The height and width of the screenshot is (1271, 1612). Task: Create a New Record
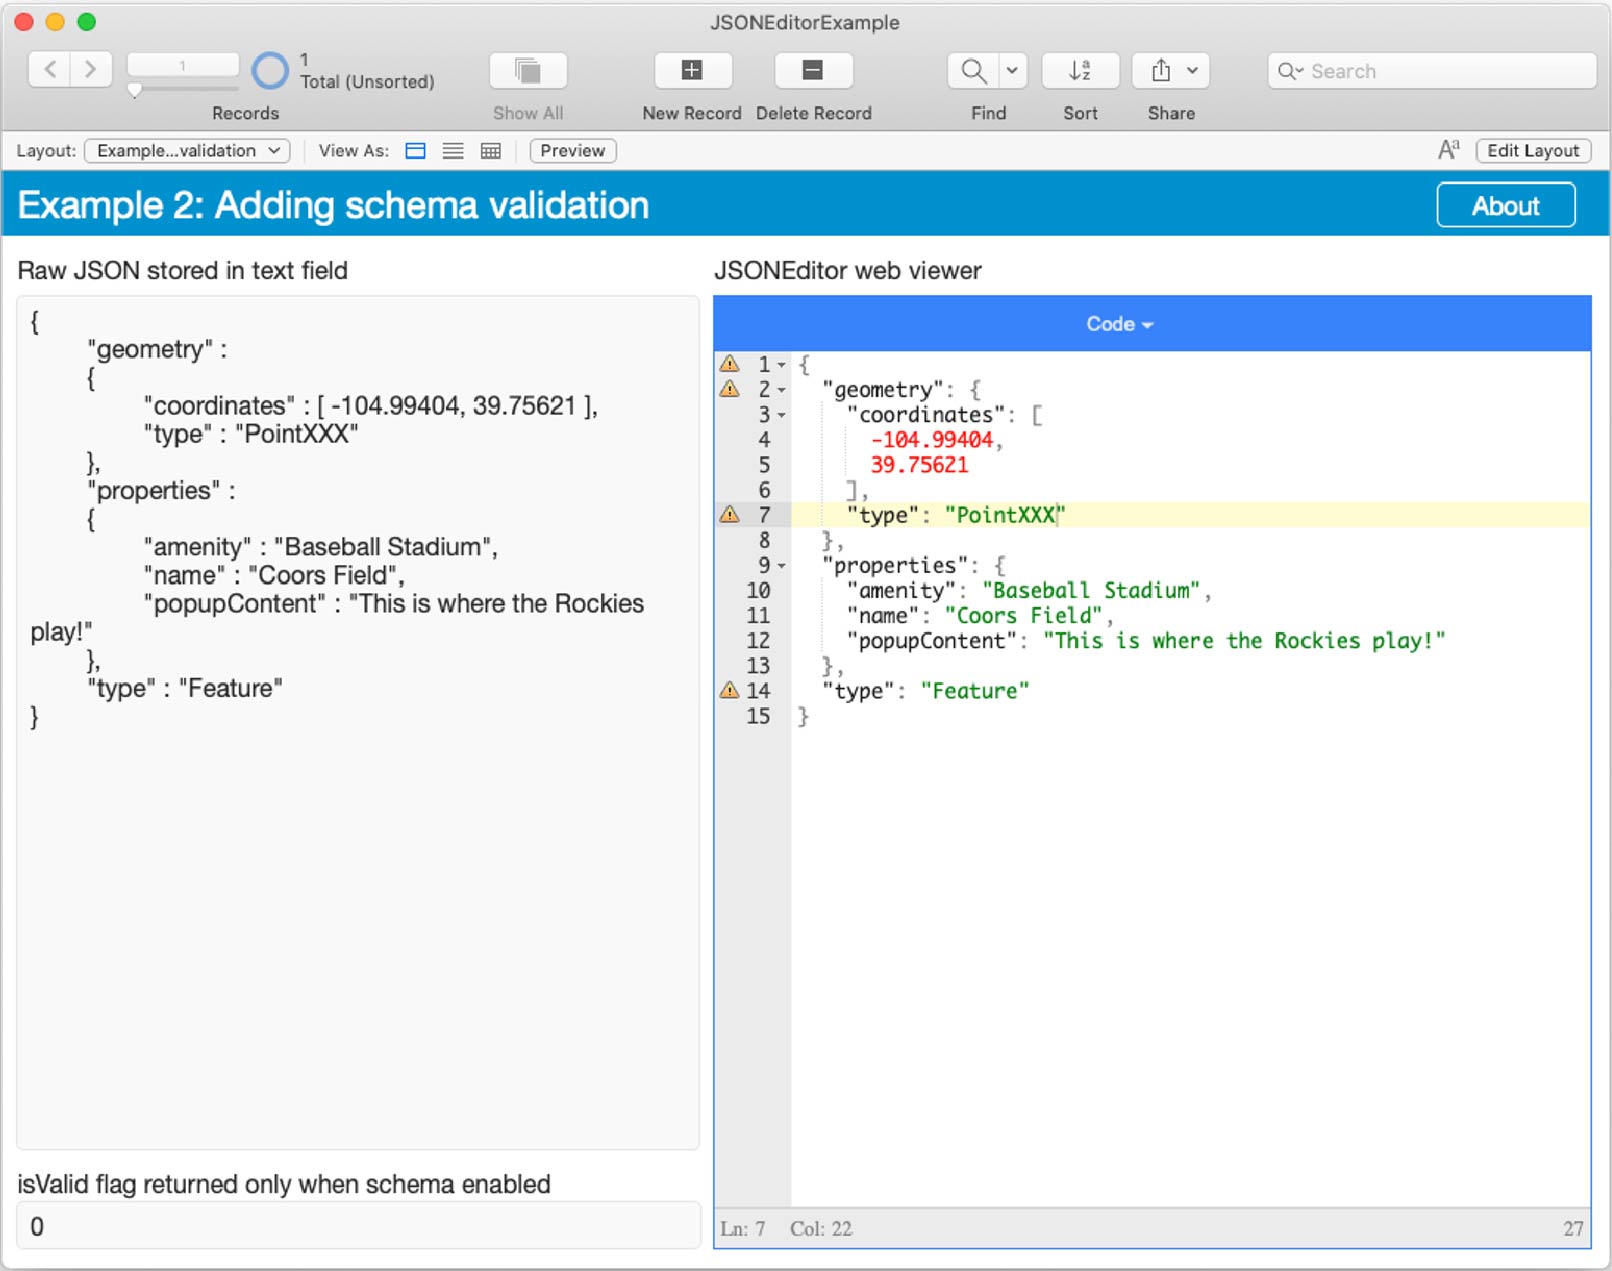point(692,70)
